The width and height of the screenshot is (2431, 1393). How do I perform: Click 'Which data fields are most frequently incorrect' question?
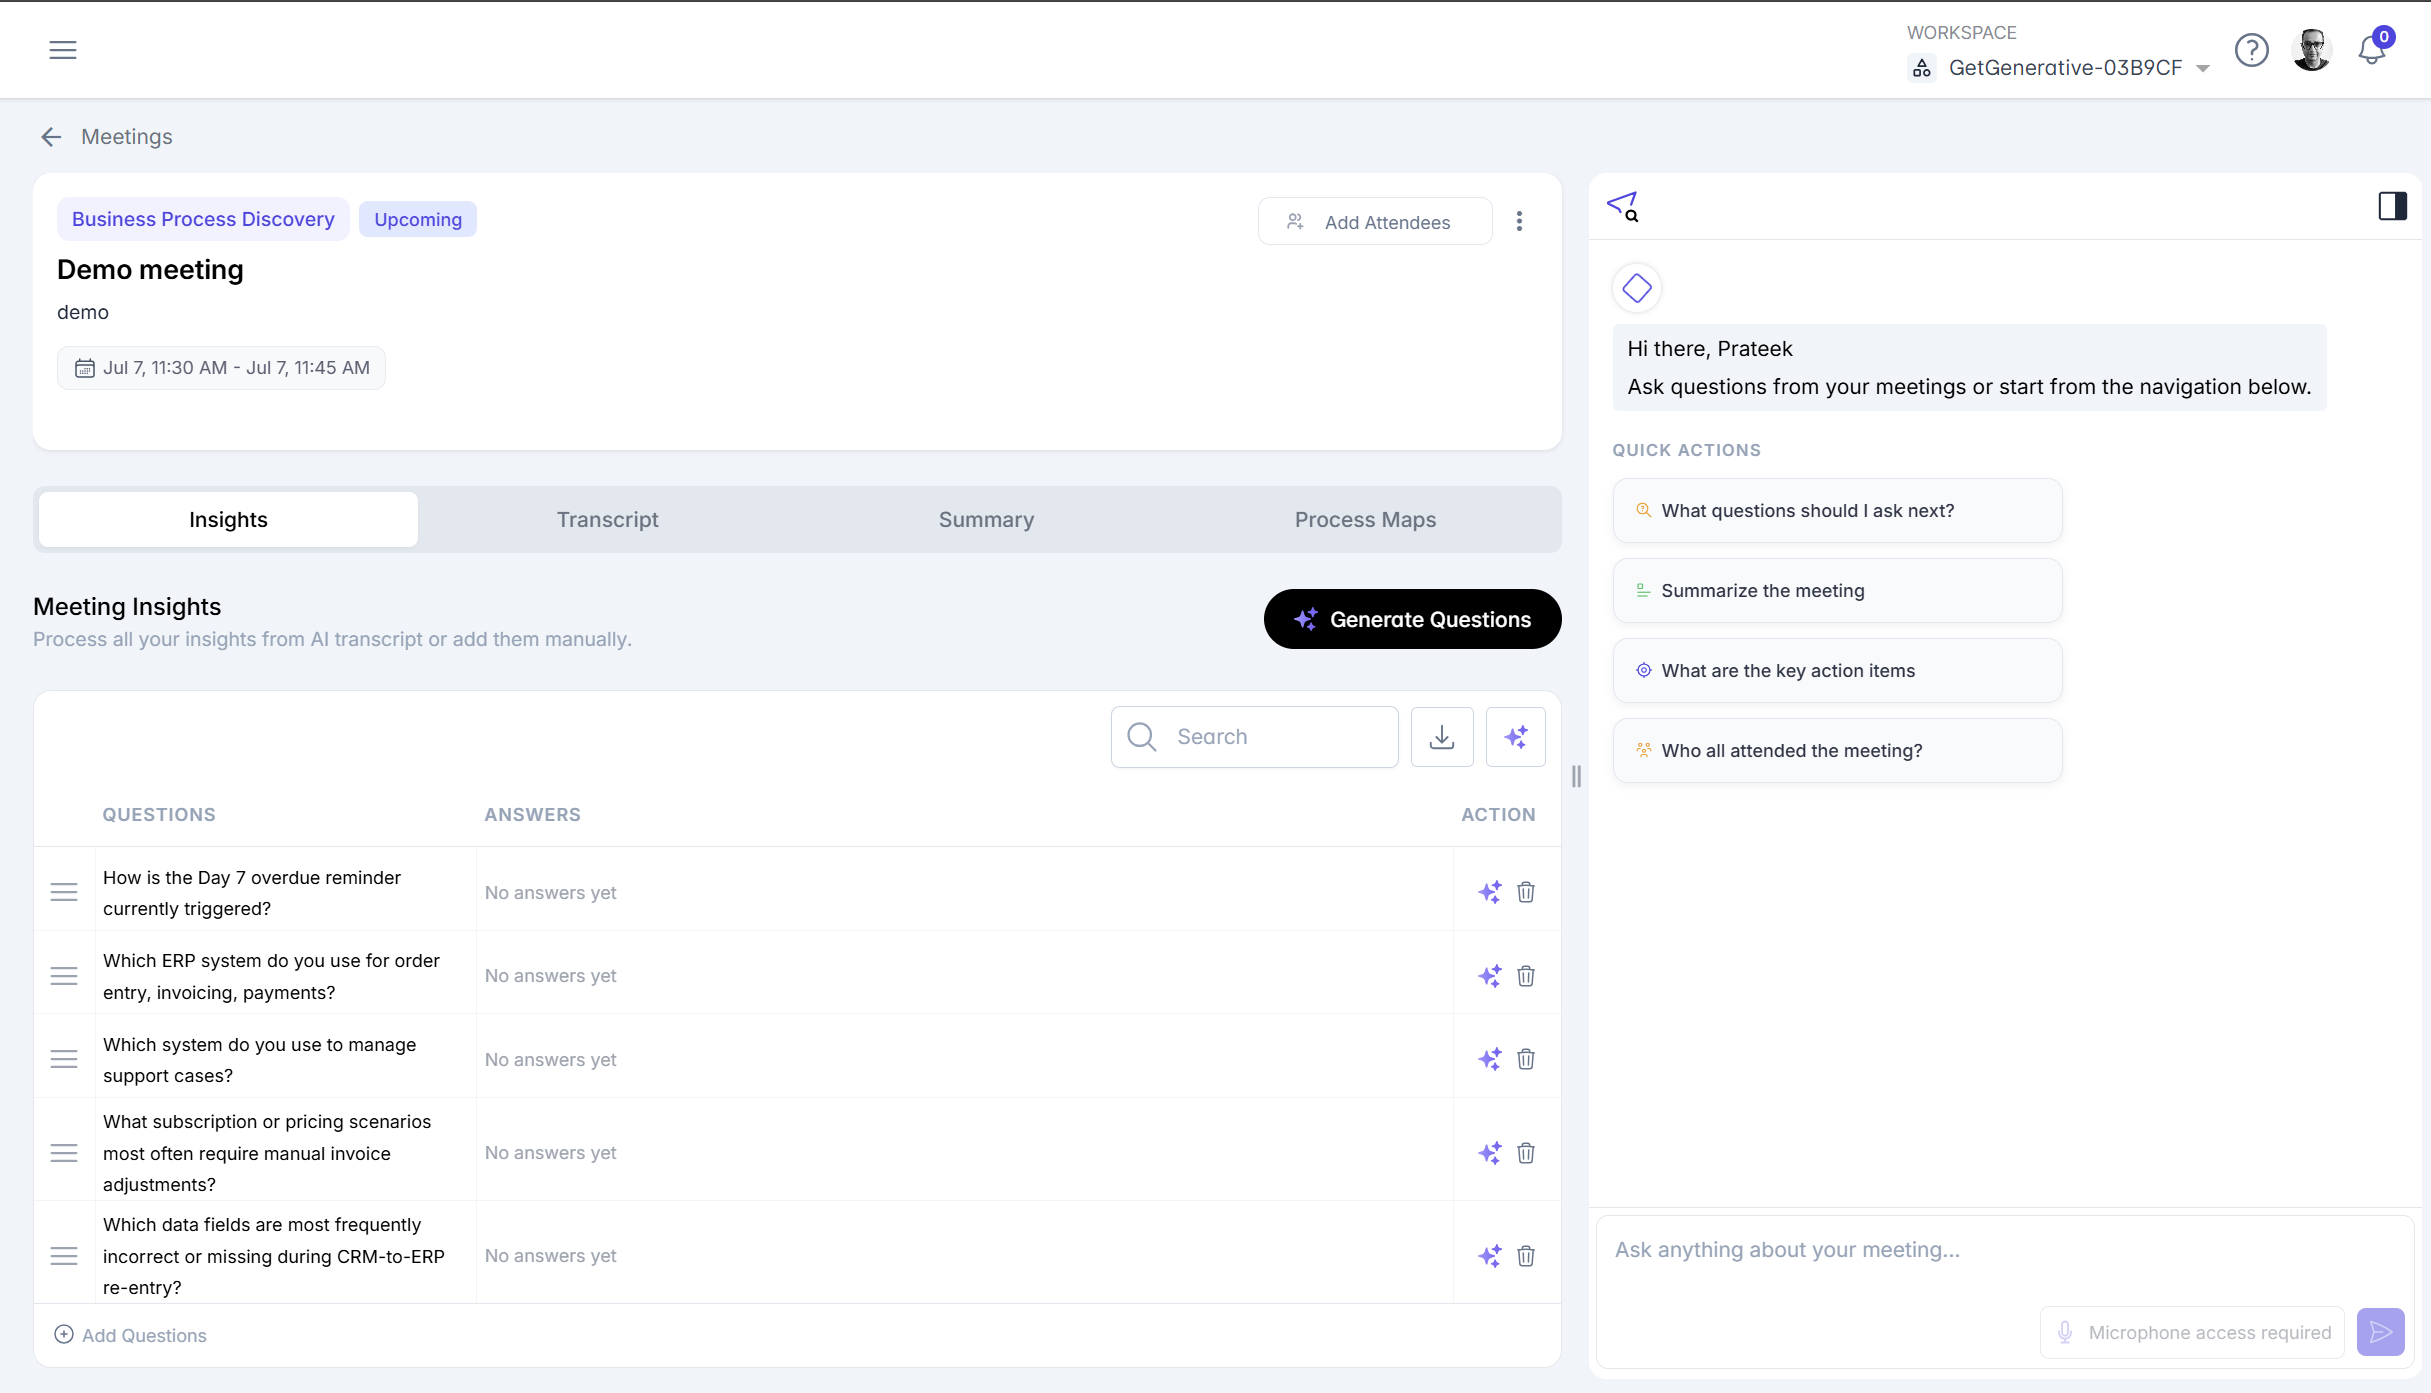(273, 1256)
